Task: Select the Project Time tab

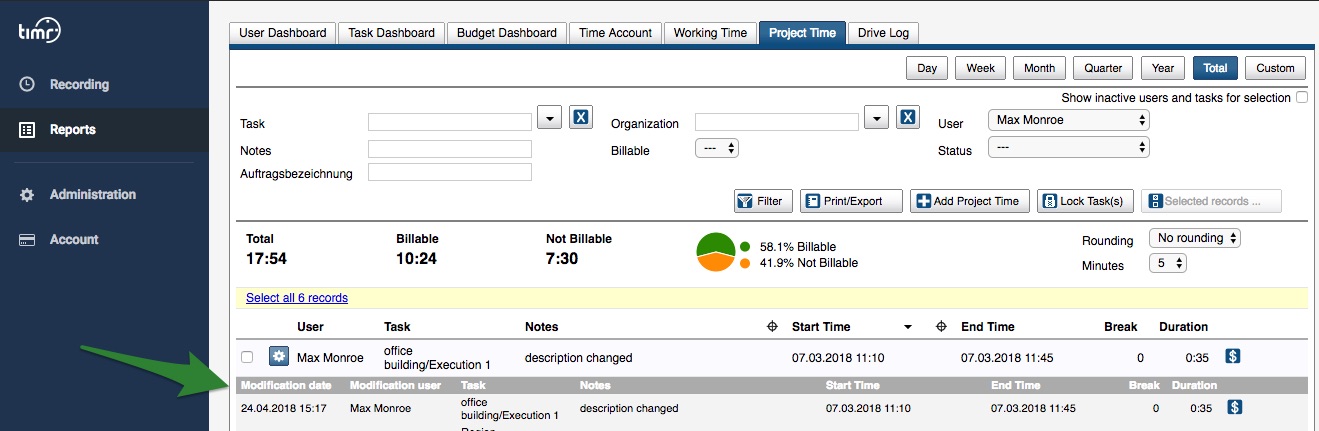Action: (x=802, y=33)
